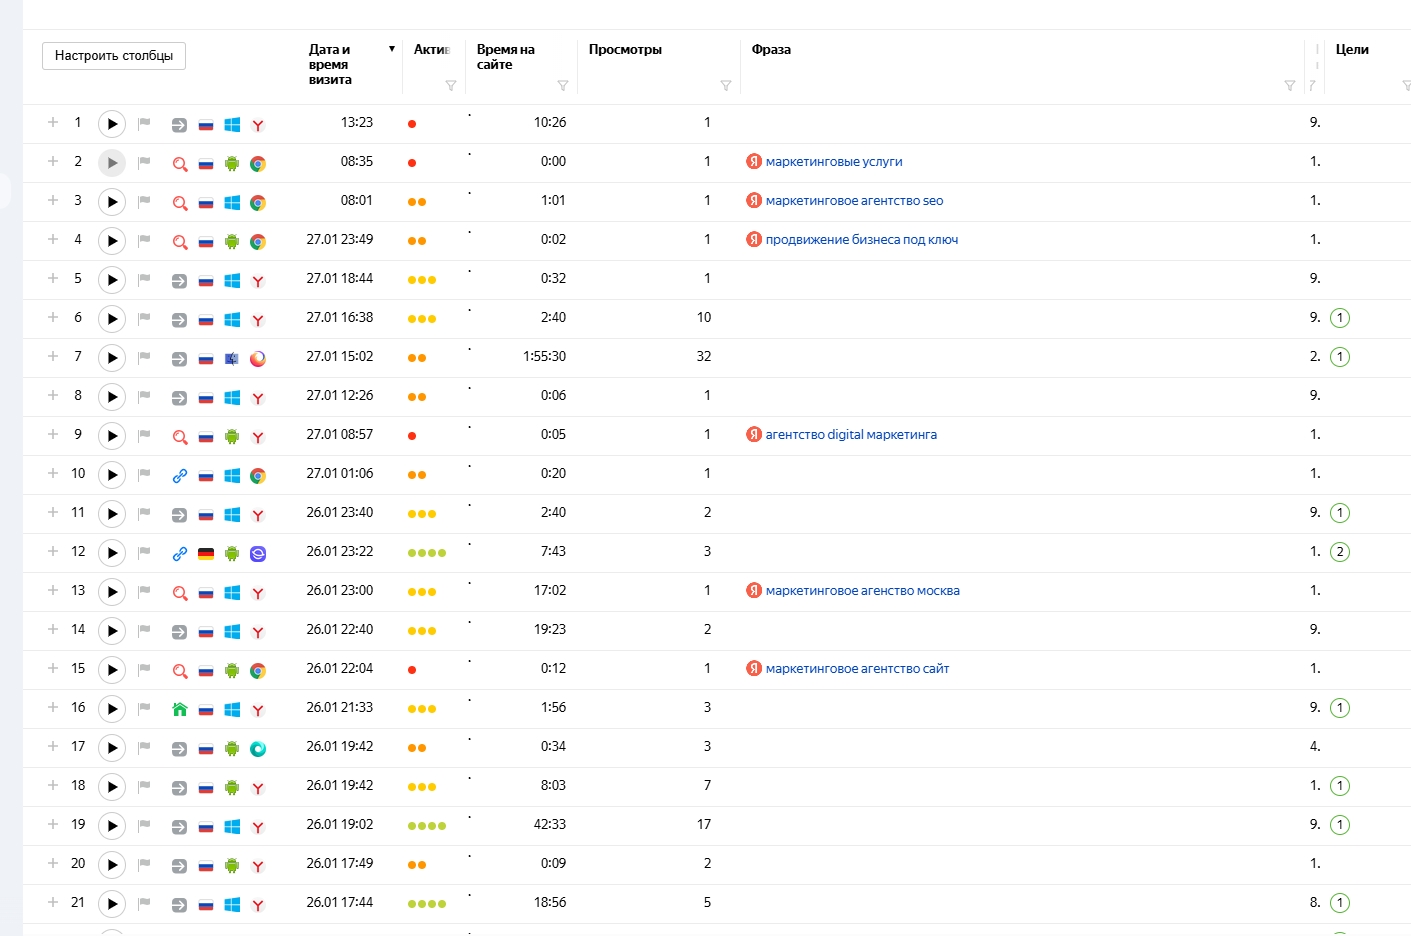Click sort arrow on Дата и время визита
1411x936 pixels.
(x=392, y=49)
